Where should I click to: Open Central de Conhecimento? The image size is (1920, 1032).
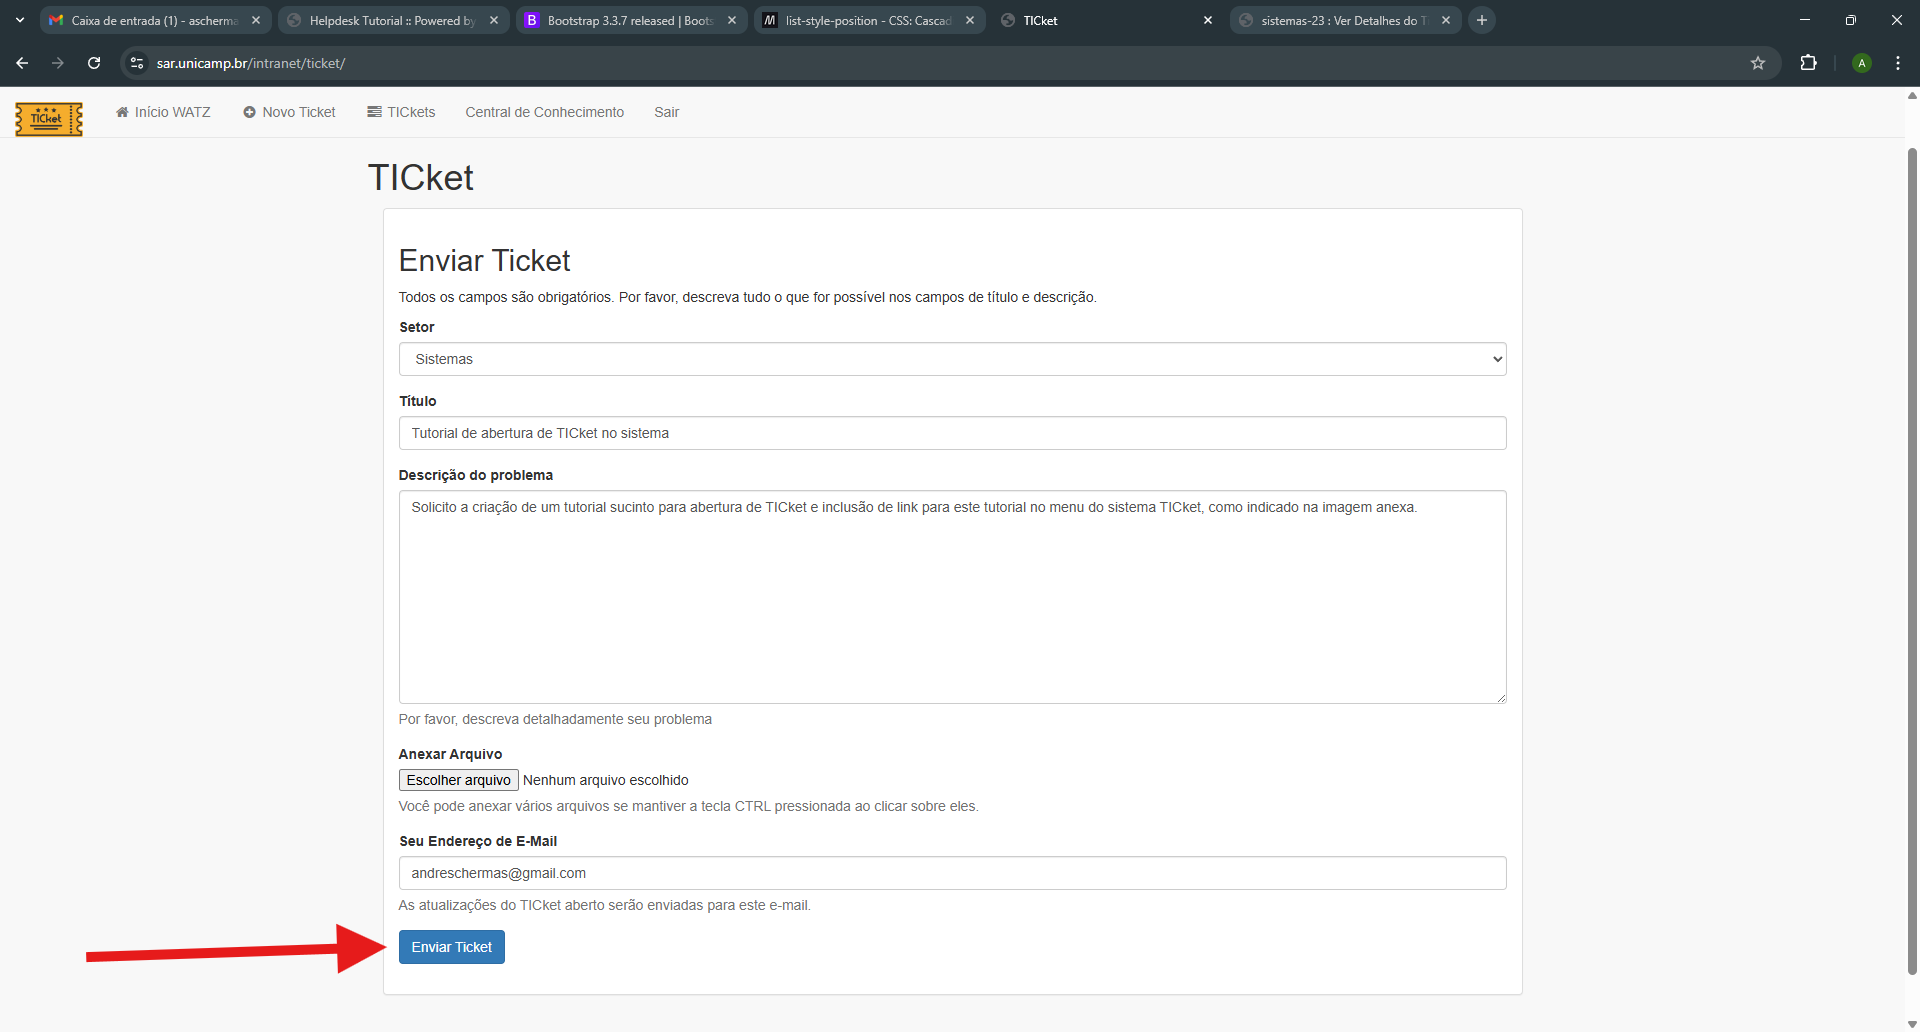pyautogui.click(x=544, y=112)
